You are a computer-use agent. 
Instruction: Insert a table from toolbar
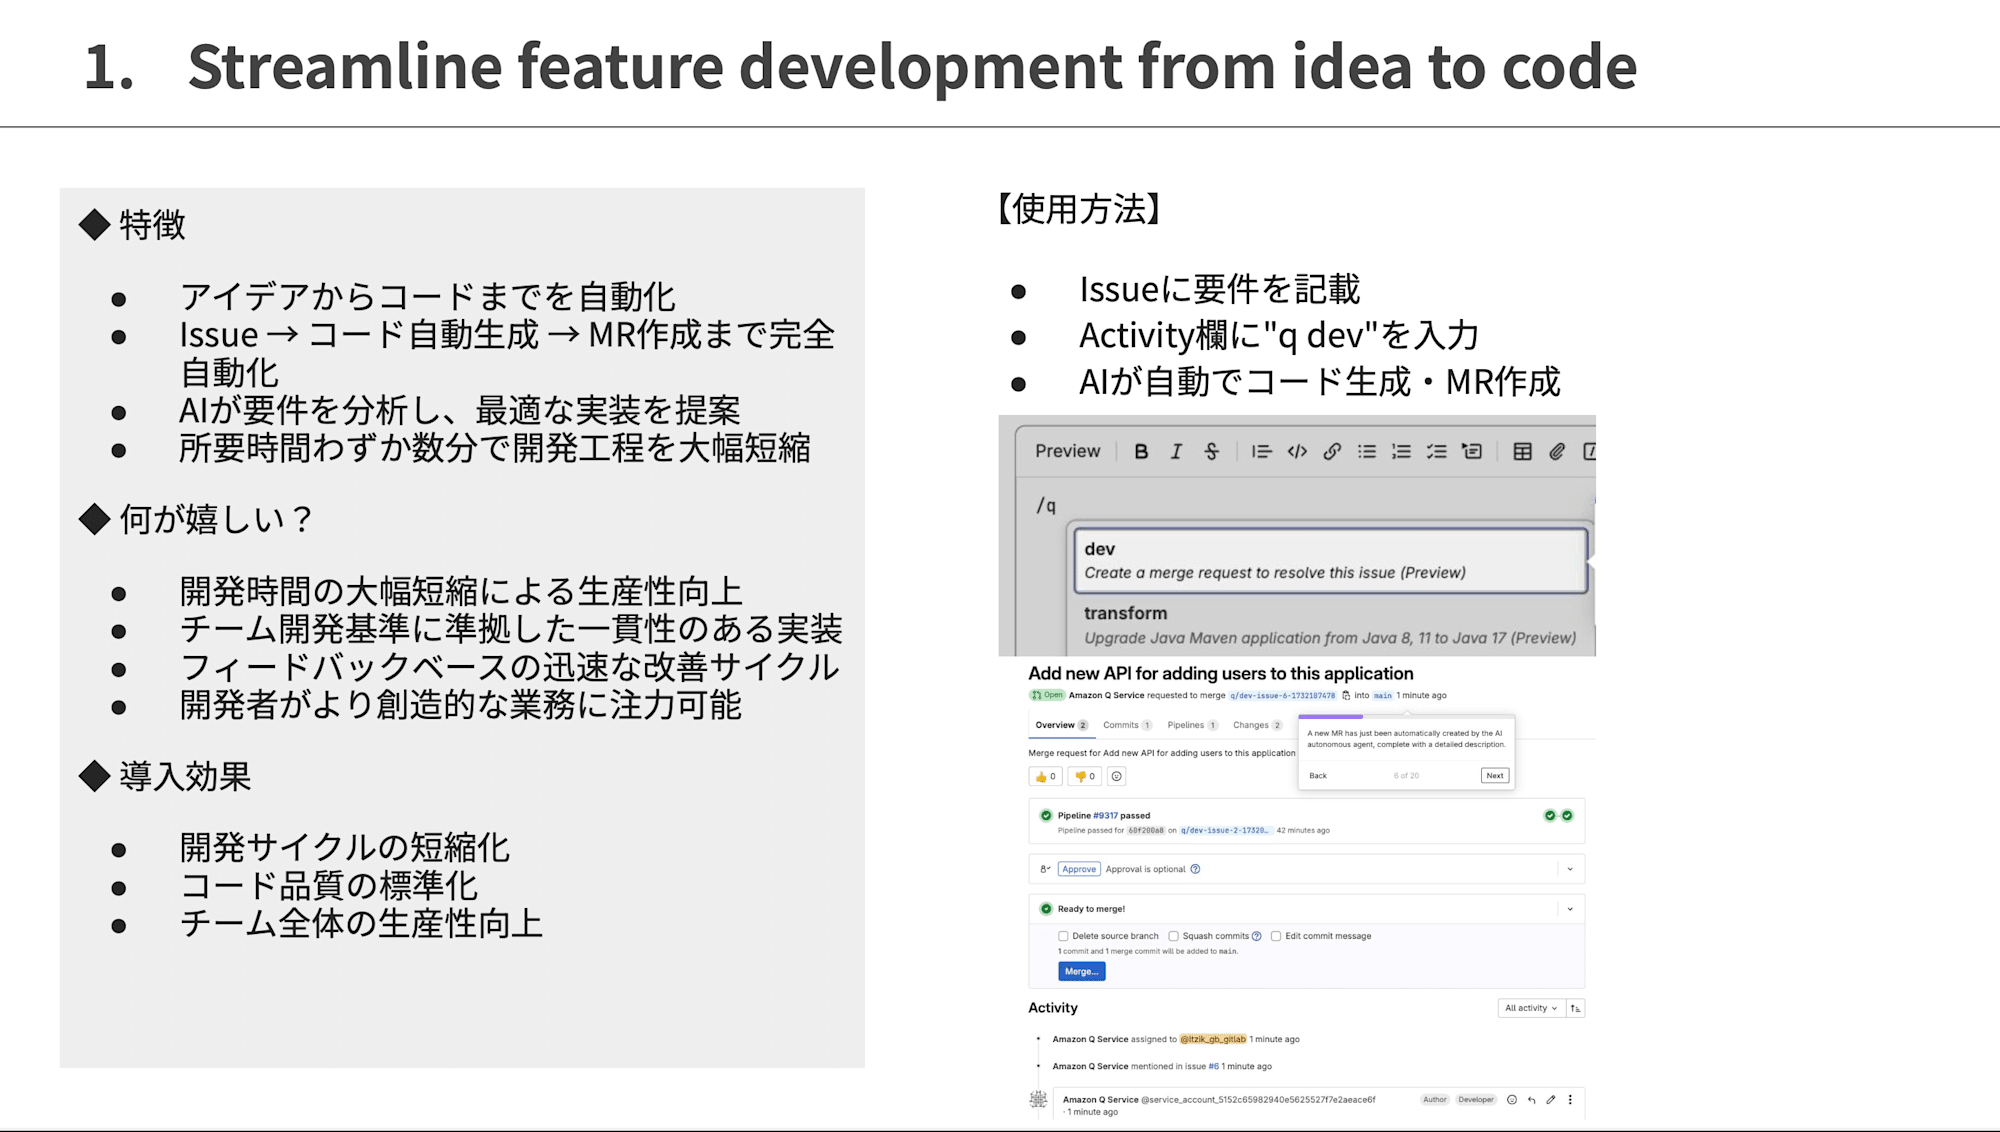click(1522, 452)
